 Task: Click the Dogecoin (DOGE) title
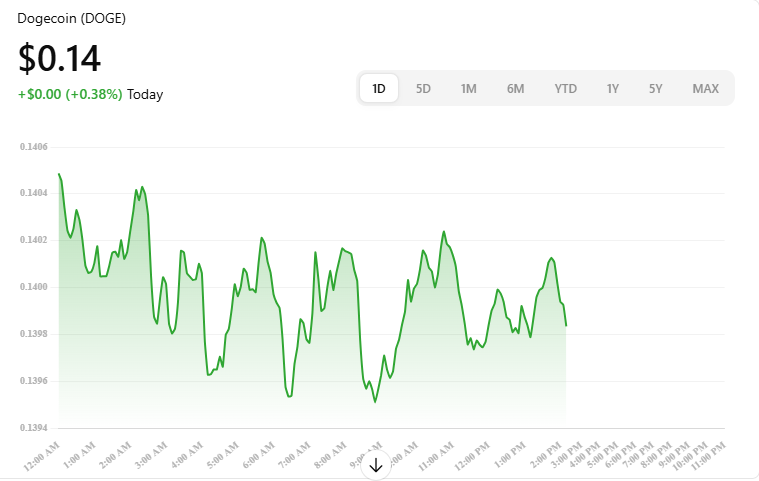point(72,18)
